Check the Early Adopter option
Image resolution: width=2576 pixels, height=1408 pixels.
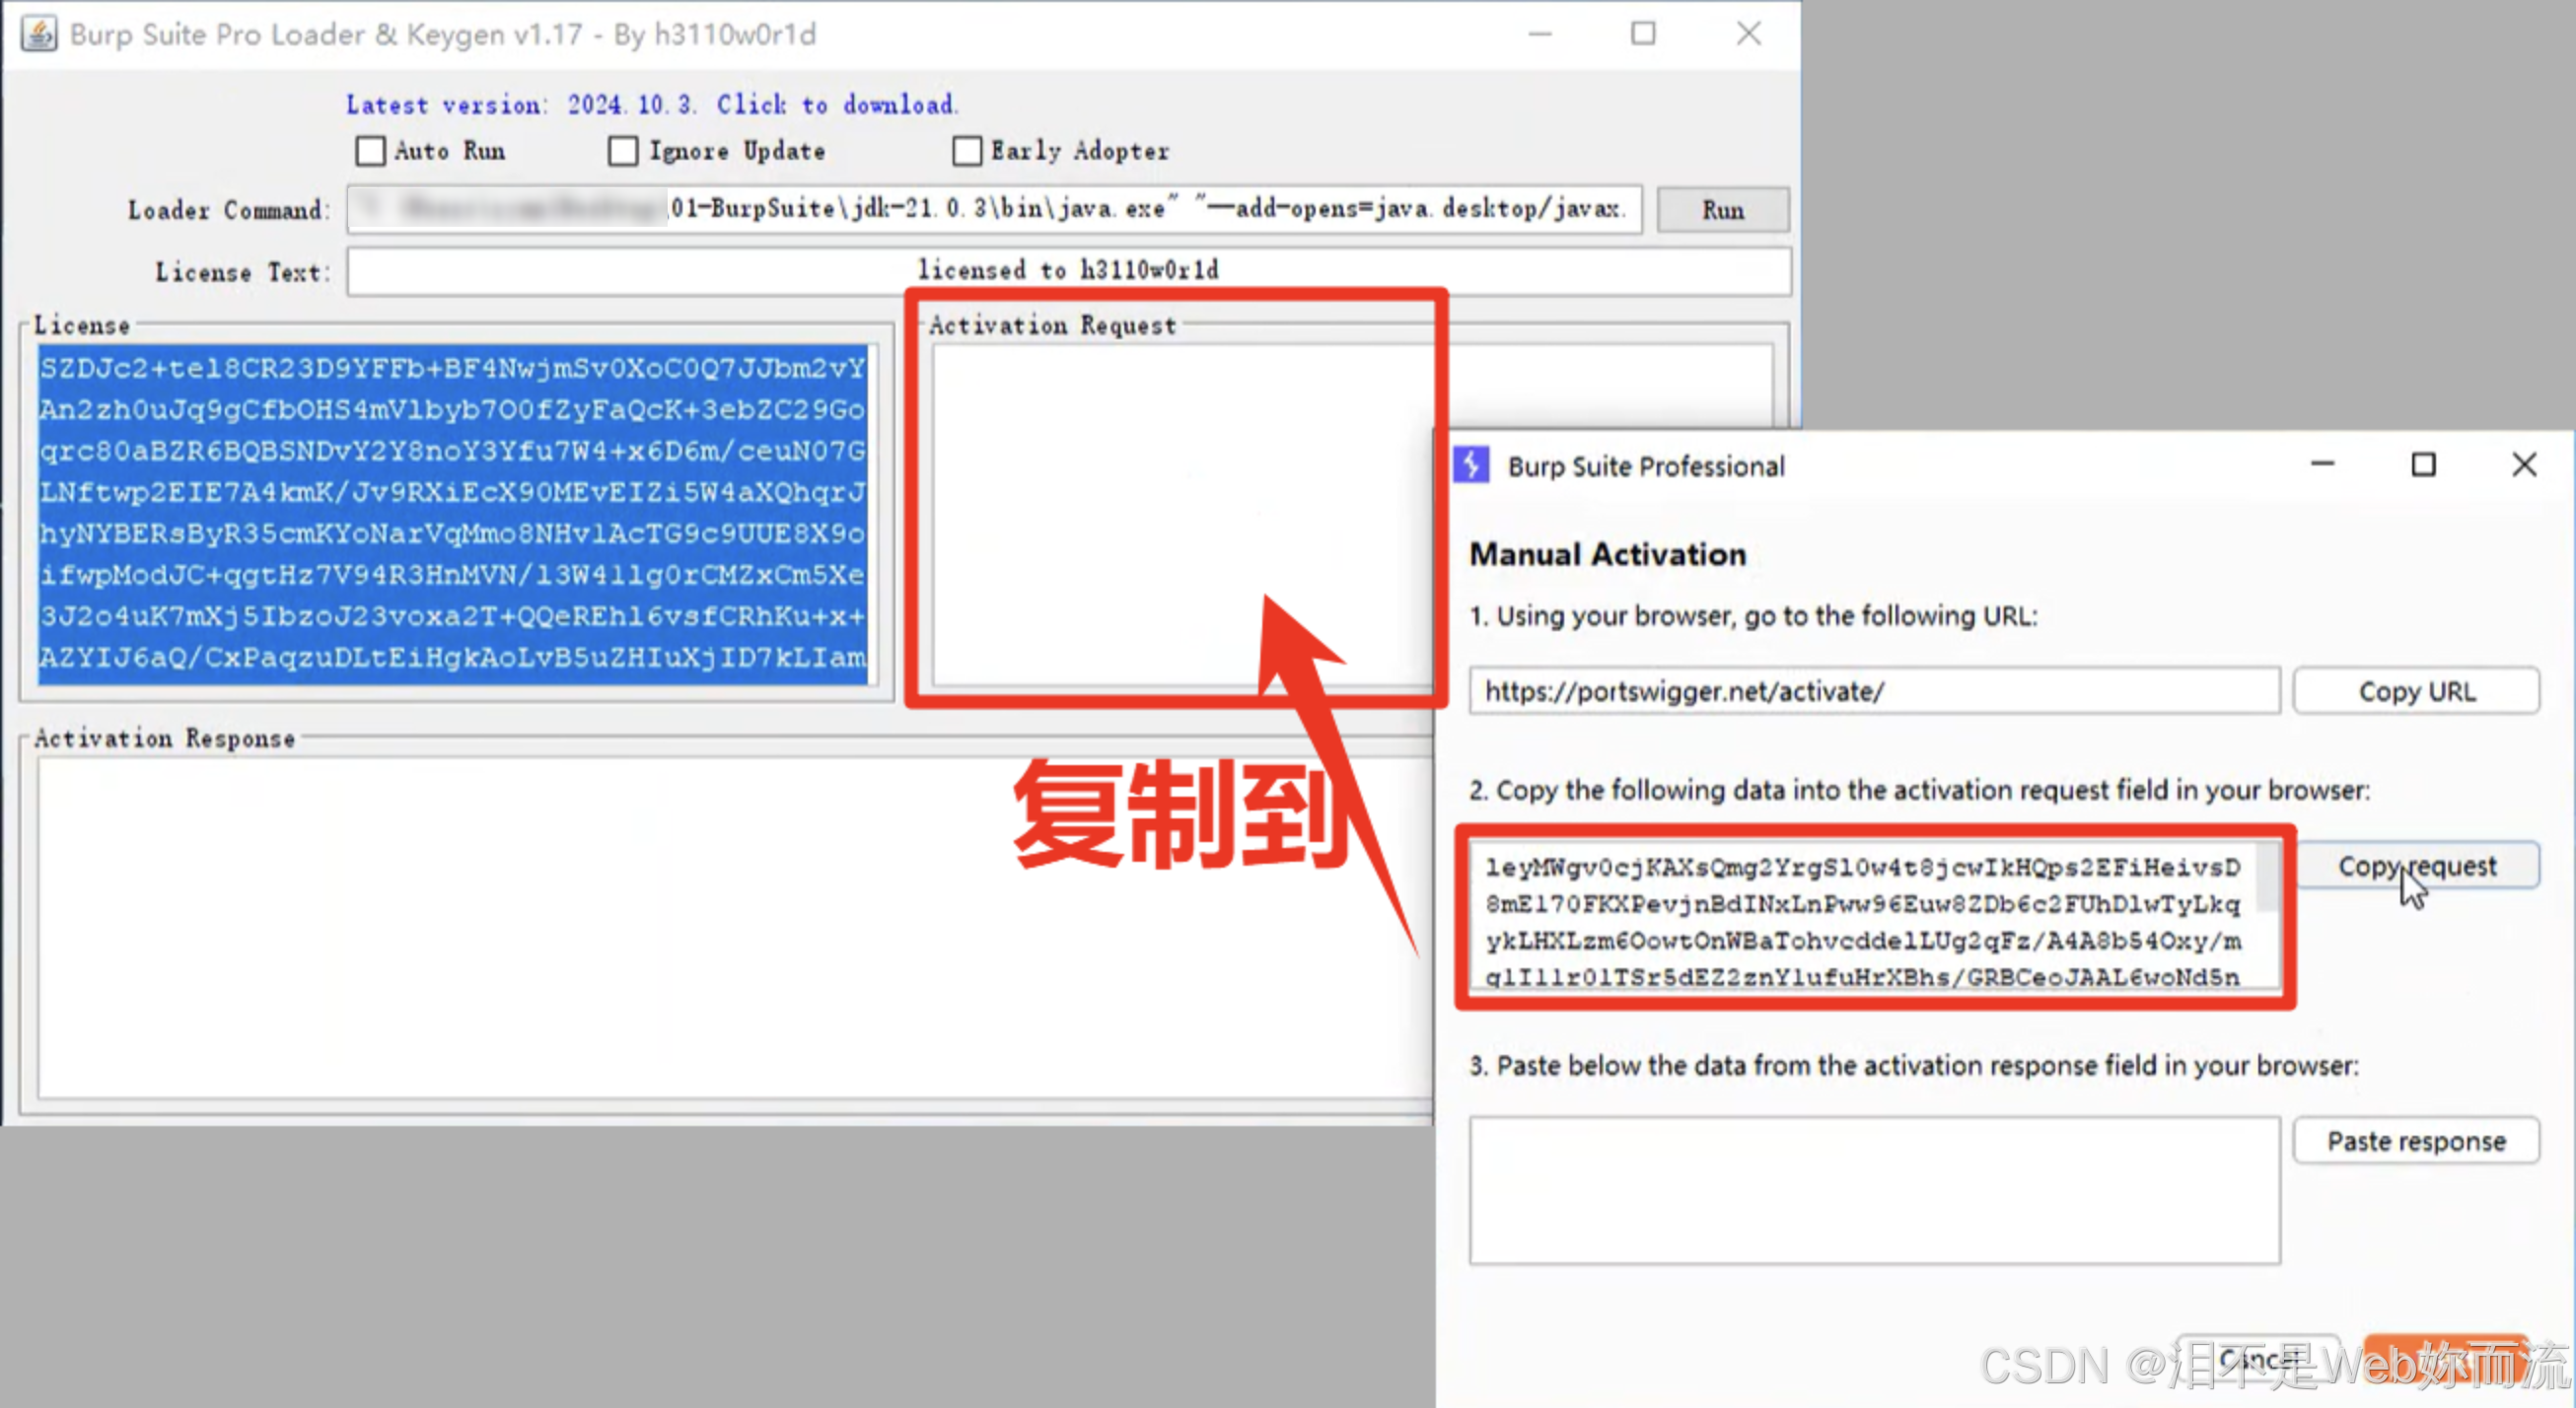click(x=966, y=151)
